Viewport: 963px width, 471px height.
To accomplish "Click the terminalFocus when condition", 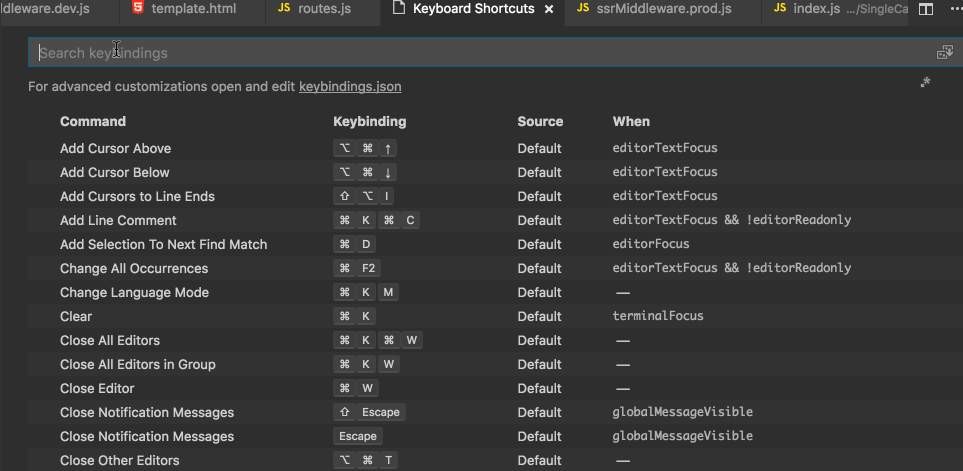I will click(658, 316).
